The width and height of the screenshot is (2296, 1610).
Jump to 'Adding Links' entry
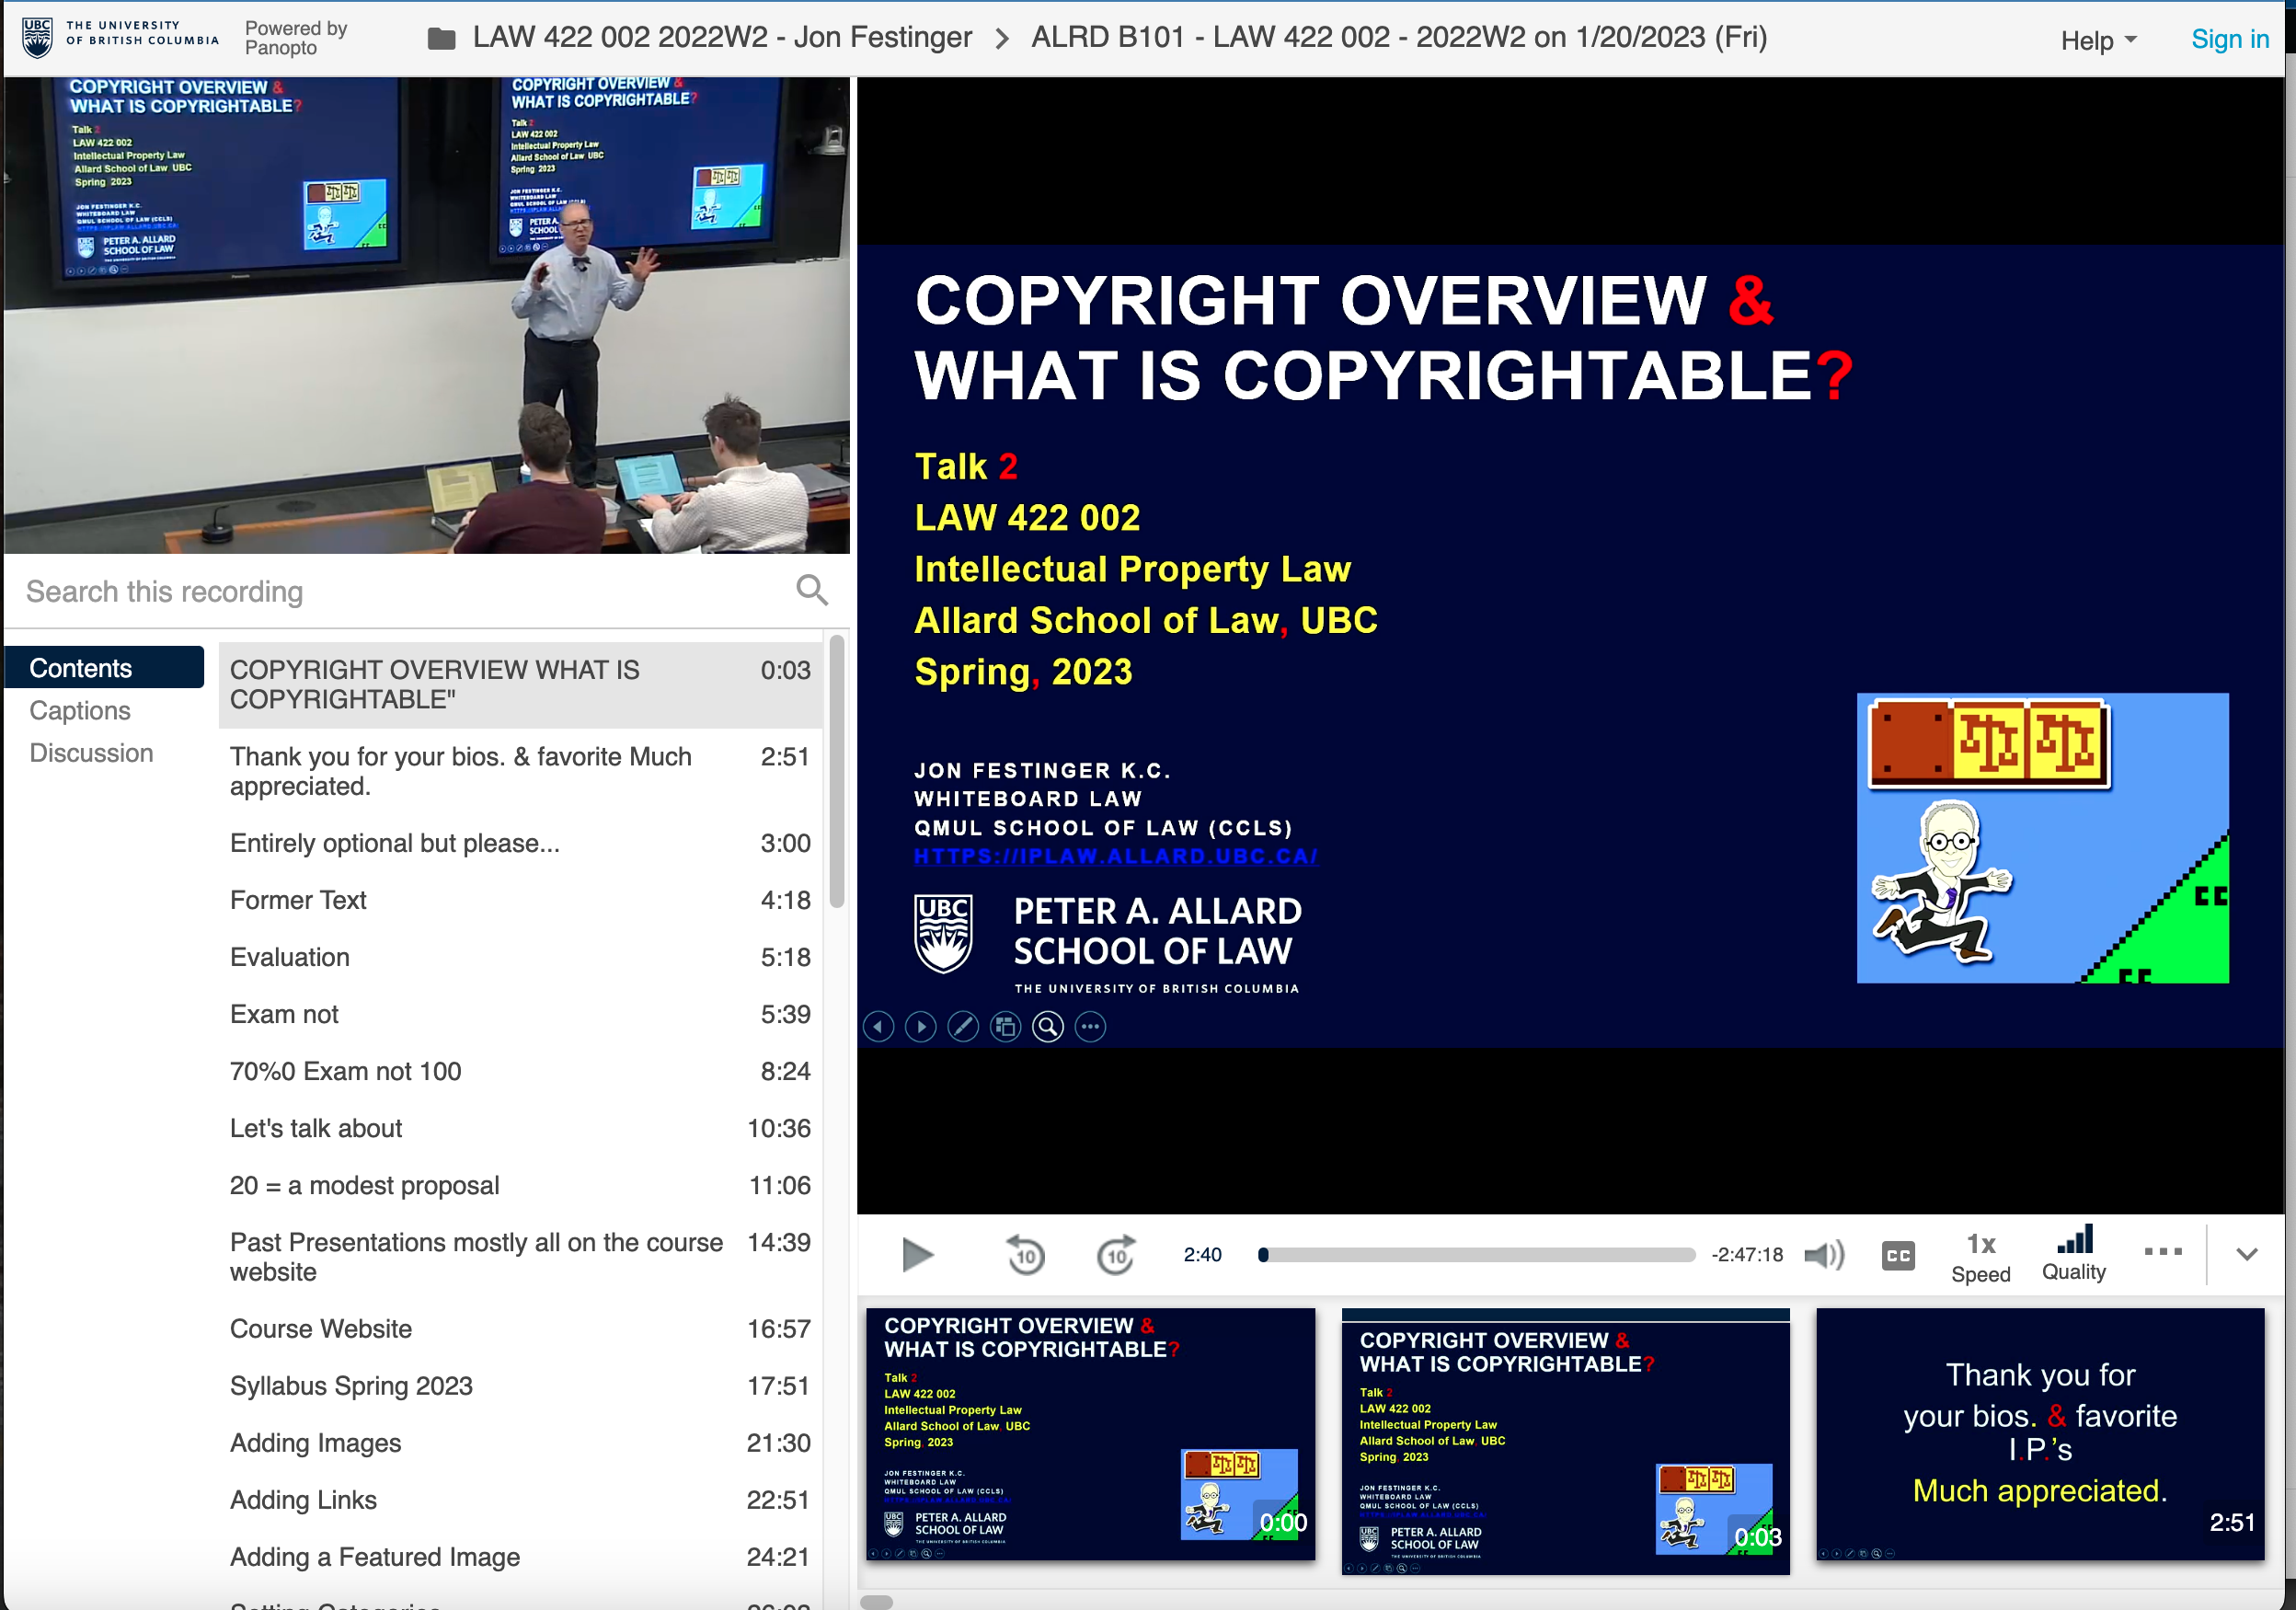tap(520, 1500)
